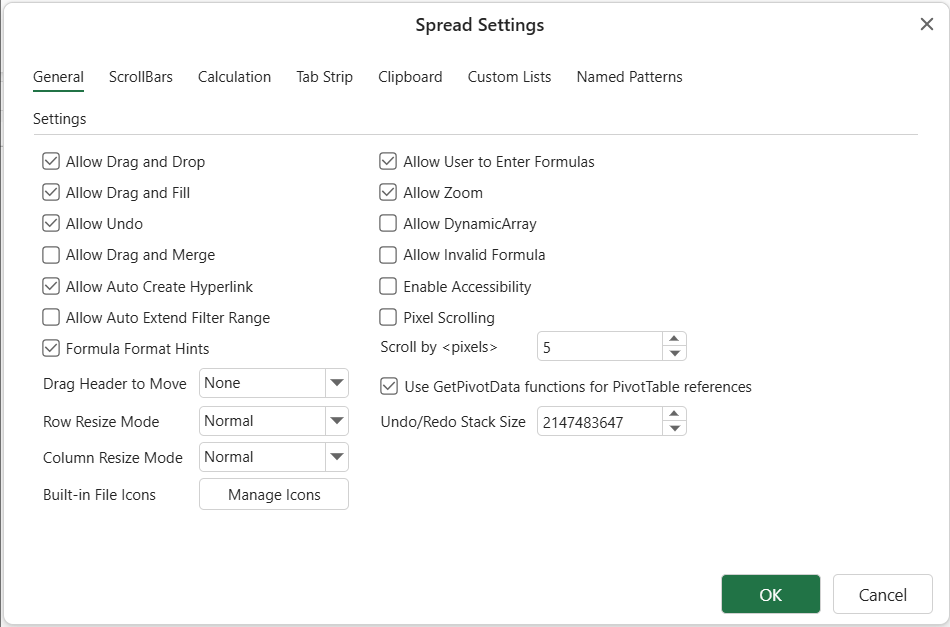The width and height of the screenshot is (950, 627).
Task: Uncheck Use GetPivotData functions option
Action: pyautogui.click(x=389, y=386)
